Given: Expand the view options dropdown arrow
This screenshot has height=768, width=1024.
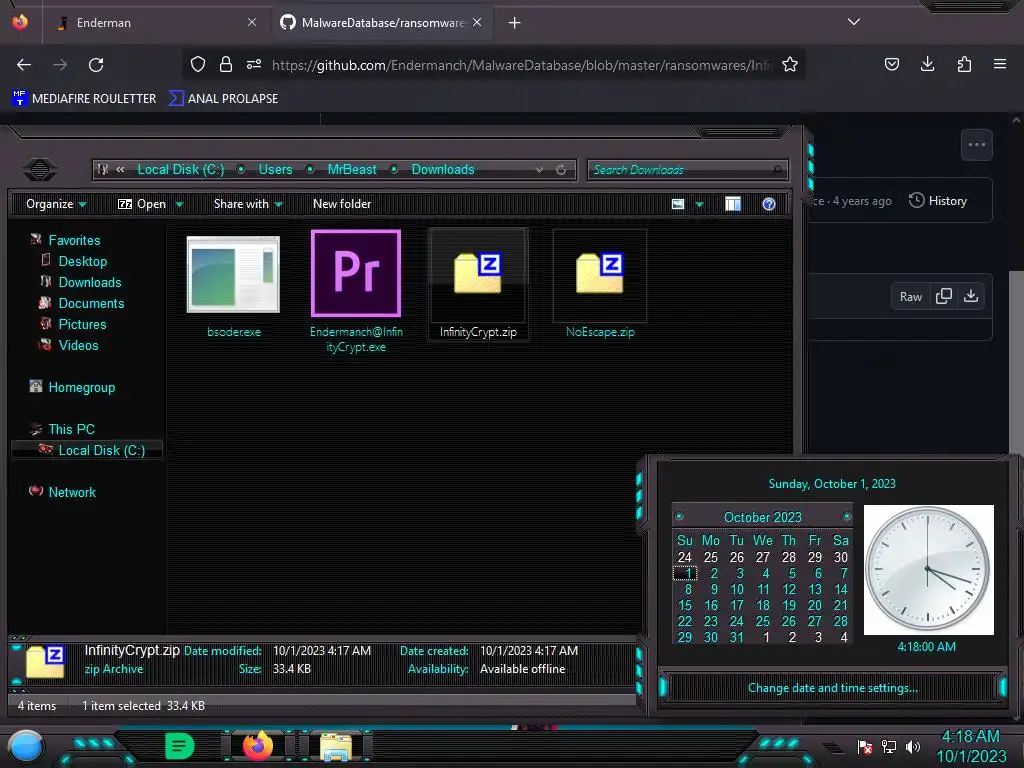Looking at the screenshot, I should pos(699,204).
